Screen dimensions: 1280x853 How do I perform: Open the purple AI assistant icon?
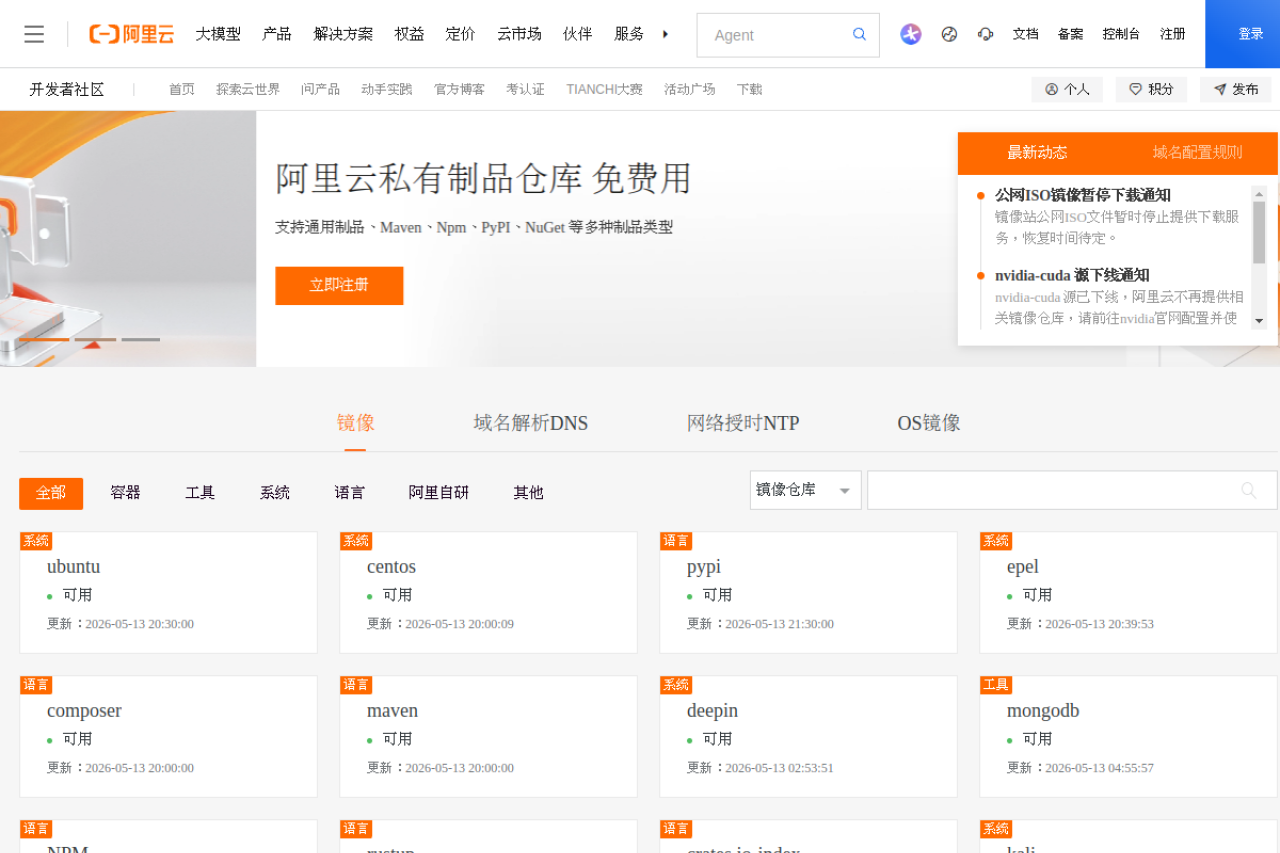[910, 34]
